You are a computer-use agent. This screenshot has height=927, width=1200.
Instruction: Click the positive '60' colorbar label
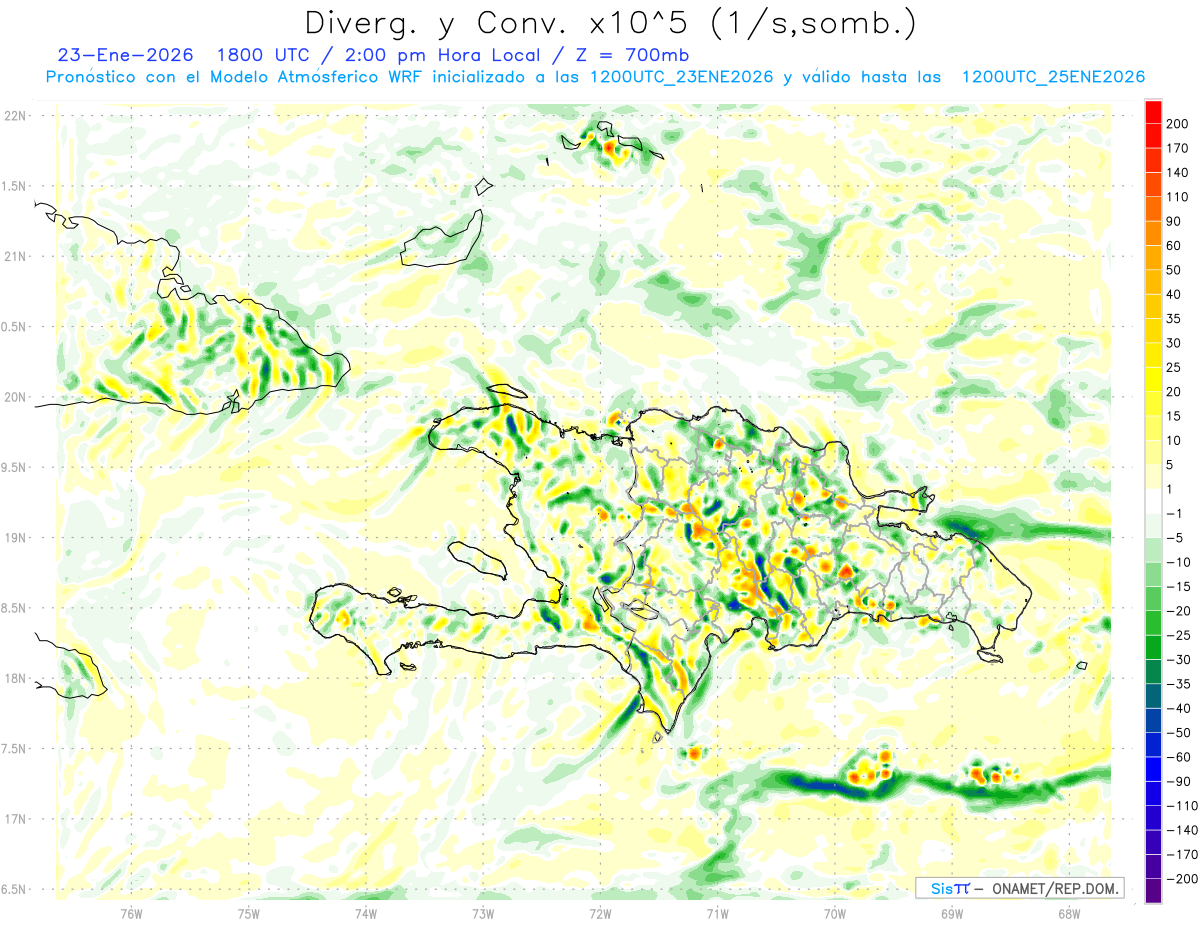(x=1174, y=246)
